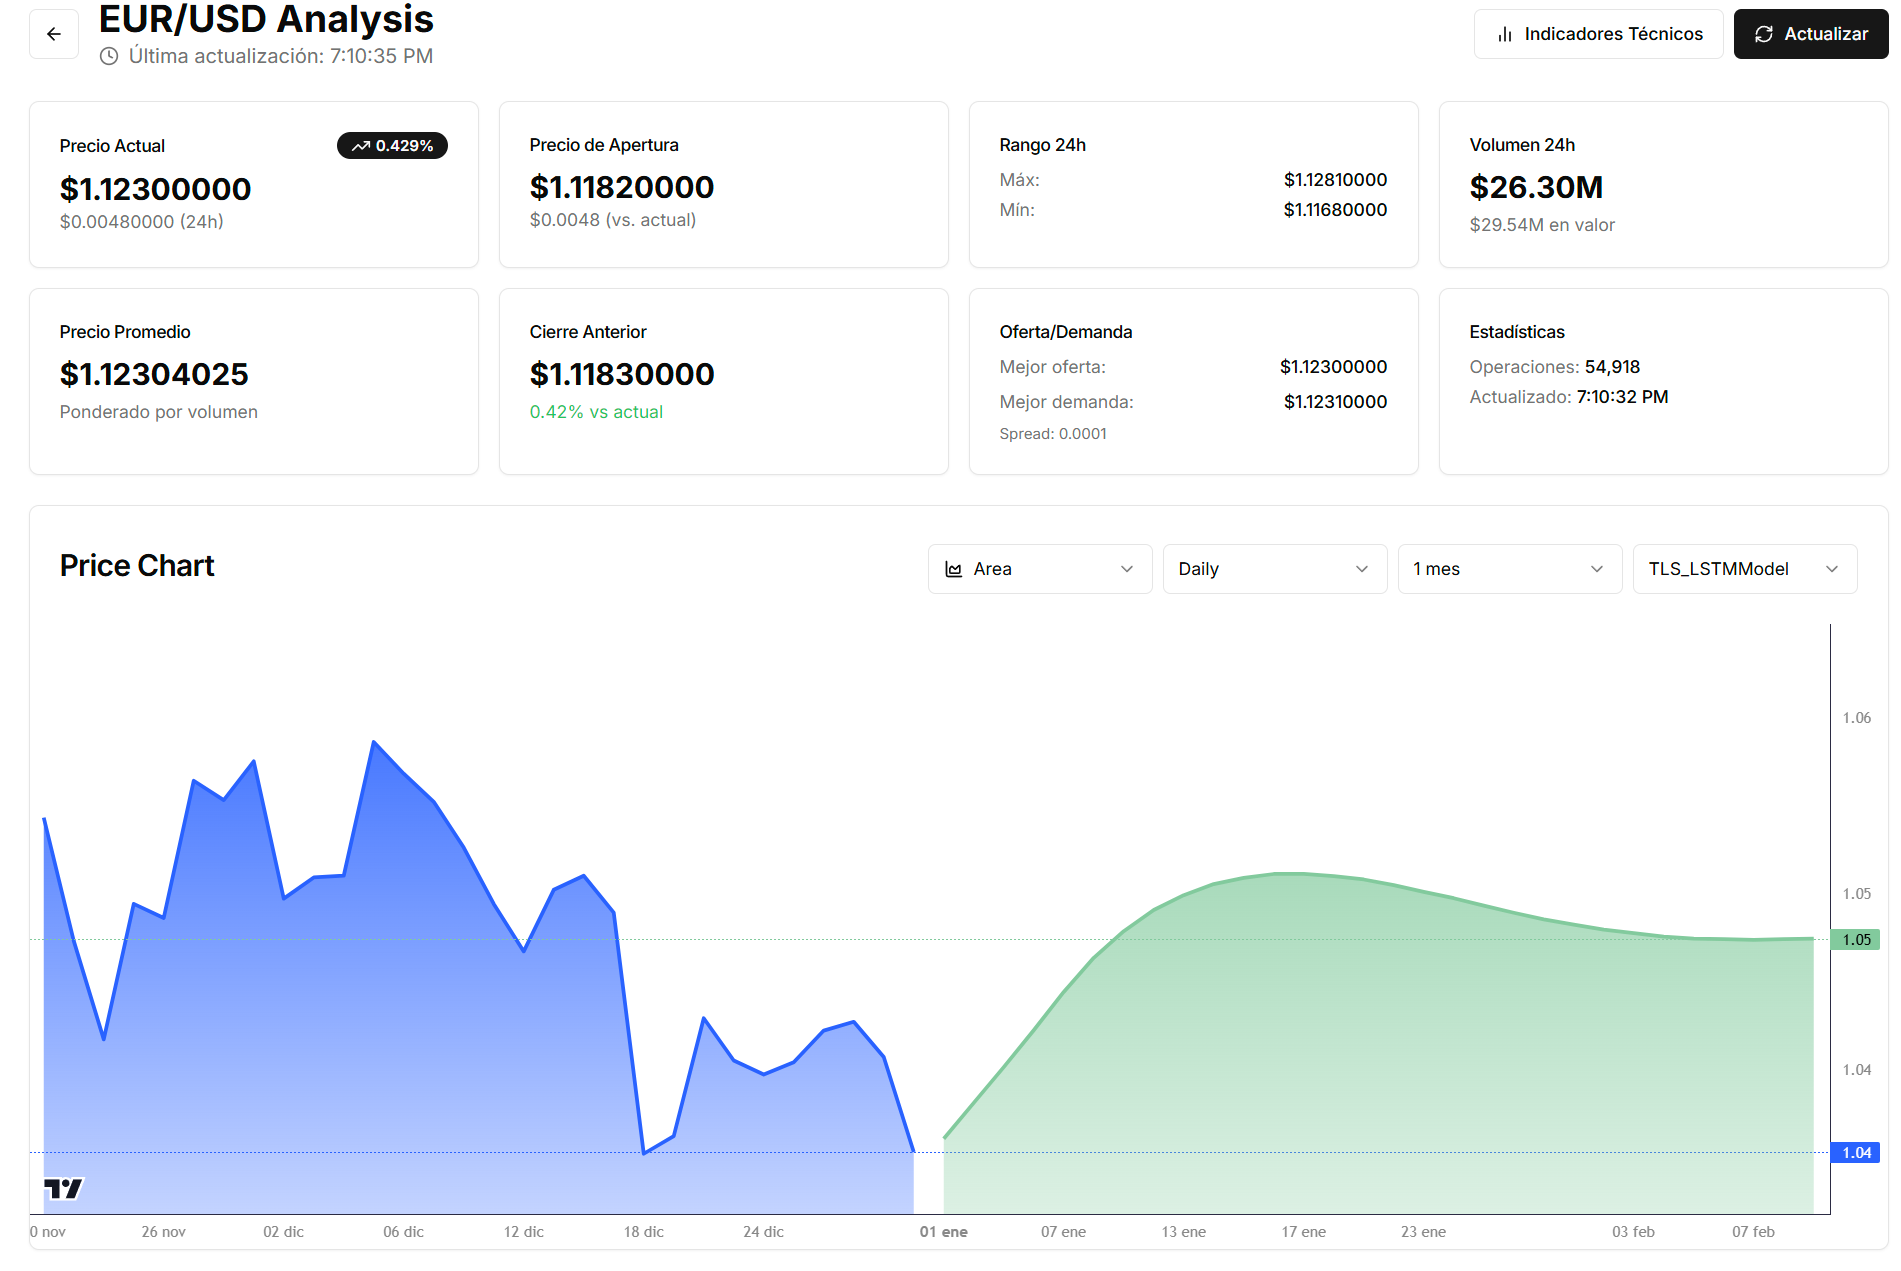Screen dimensions: 1901x1271
Task: Click the 07 feb date on time axis
Action: [x=1754, y=1232]
